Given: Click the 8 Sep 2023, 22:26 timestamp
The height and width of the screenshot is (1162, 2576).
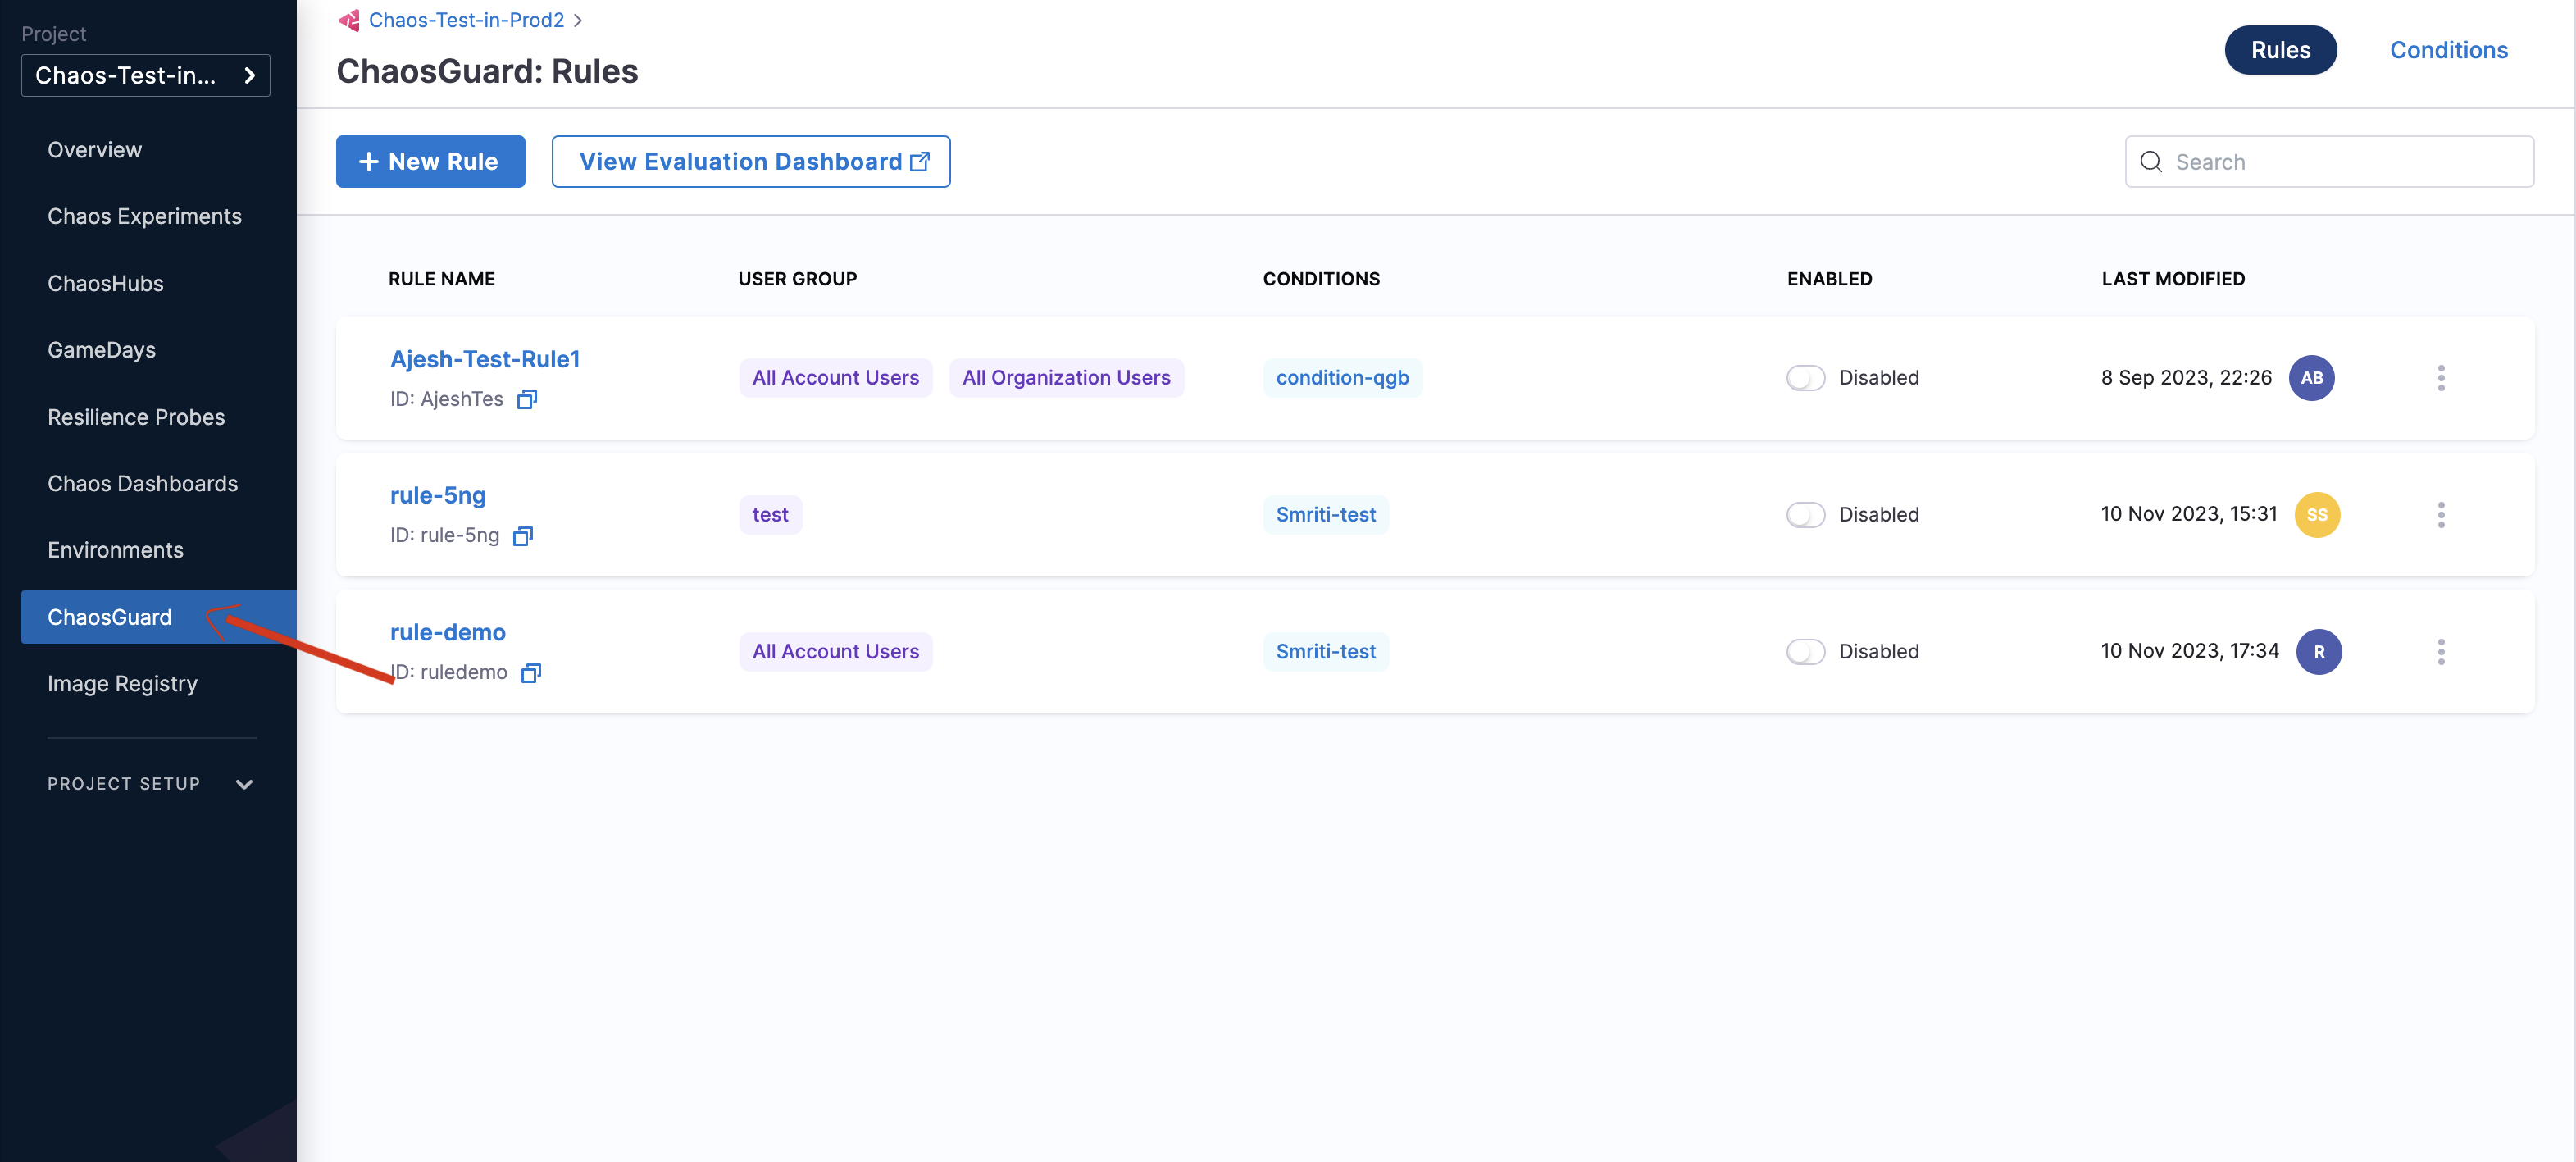Looking at the screenshot, I should 2186,378.
